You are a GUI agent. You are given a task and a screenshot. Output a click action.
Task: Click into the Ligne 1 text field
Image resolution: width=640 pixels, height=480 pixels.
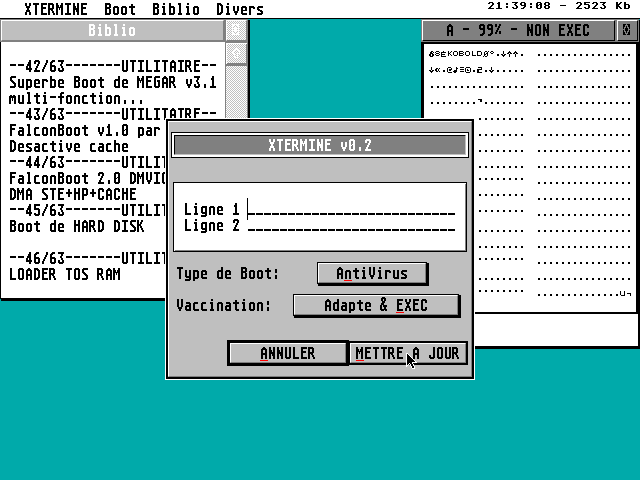coord(352,209)
